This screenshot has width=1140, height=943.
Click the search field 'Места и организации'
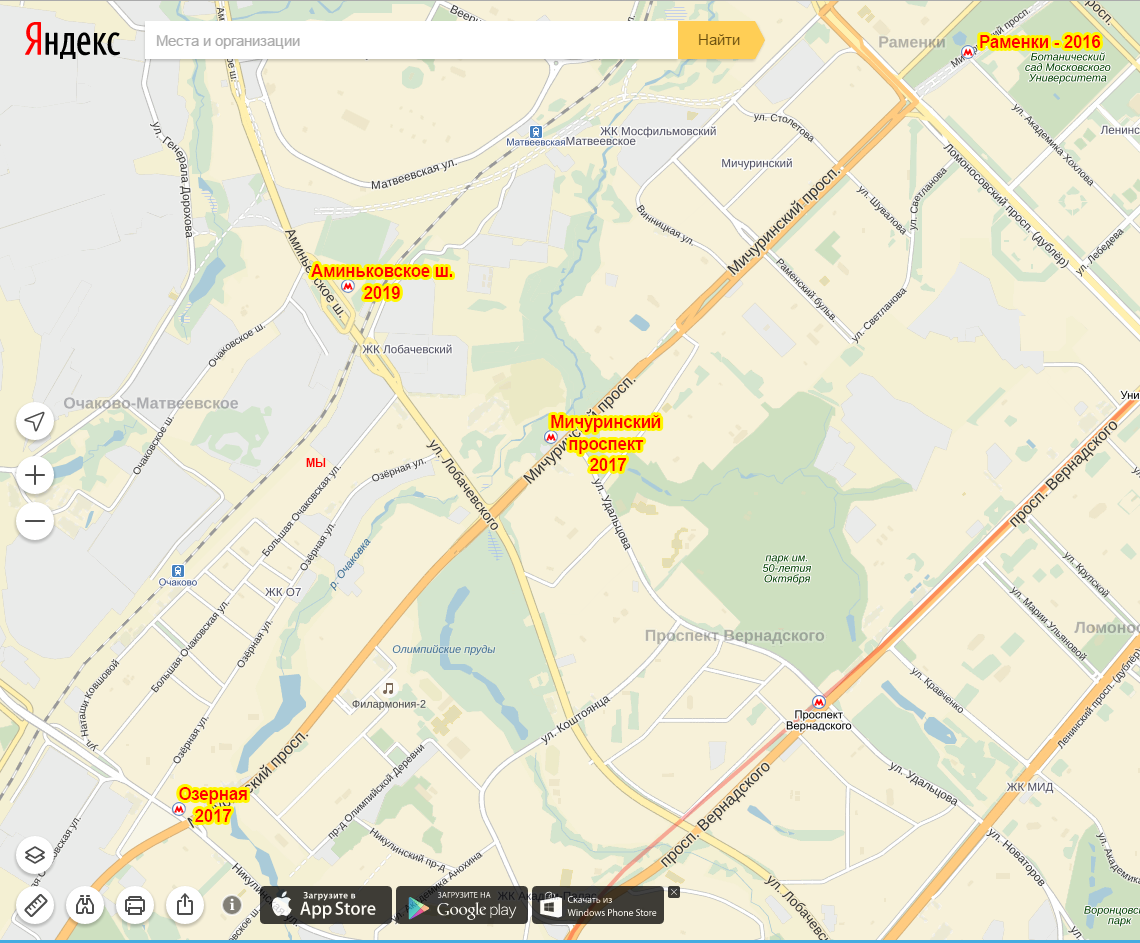[411, 41]
